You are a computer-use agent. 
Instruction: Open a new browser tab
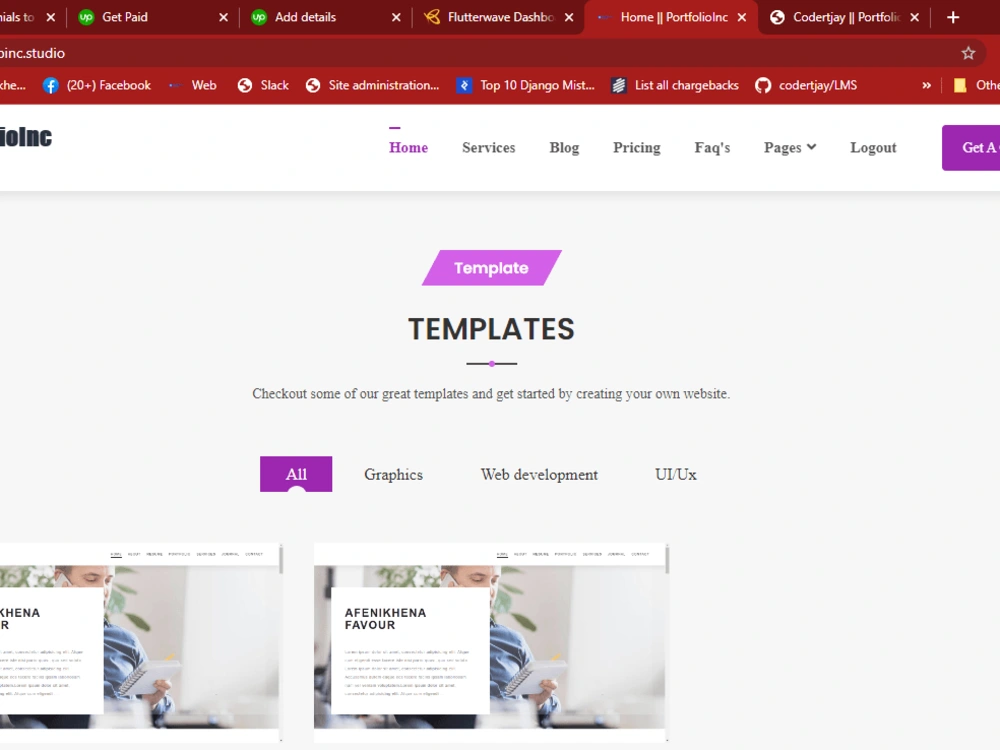click(x=953, y=17)
